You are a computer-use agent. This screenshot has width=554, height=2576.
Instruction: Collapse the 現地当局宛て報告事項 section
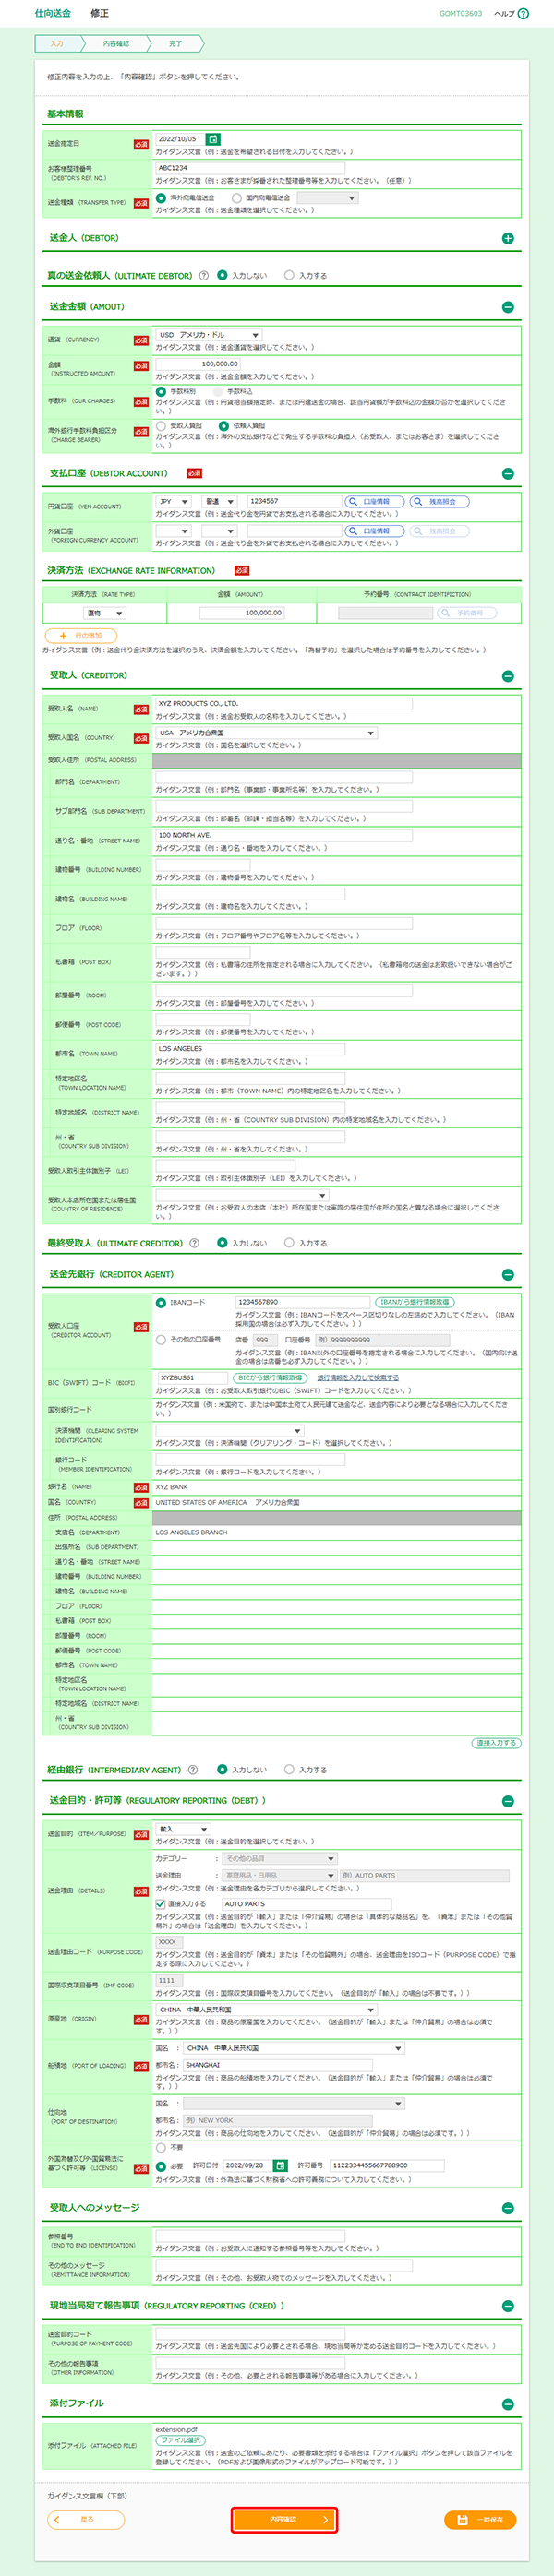(x=508, y=2306)
